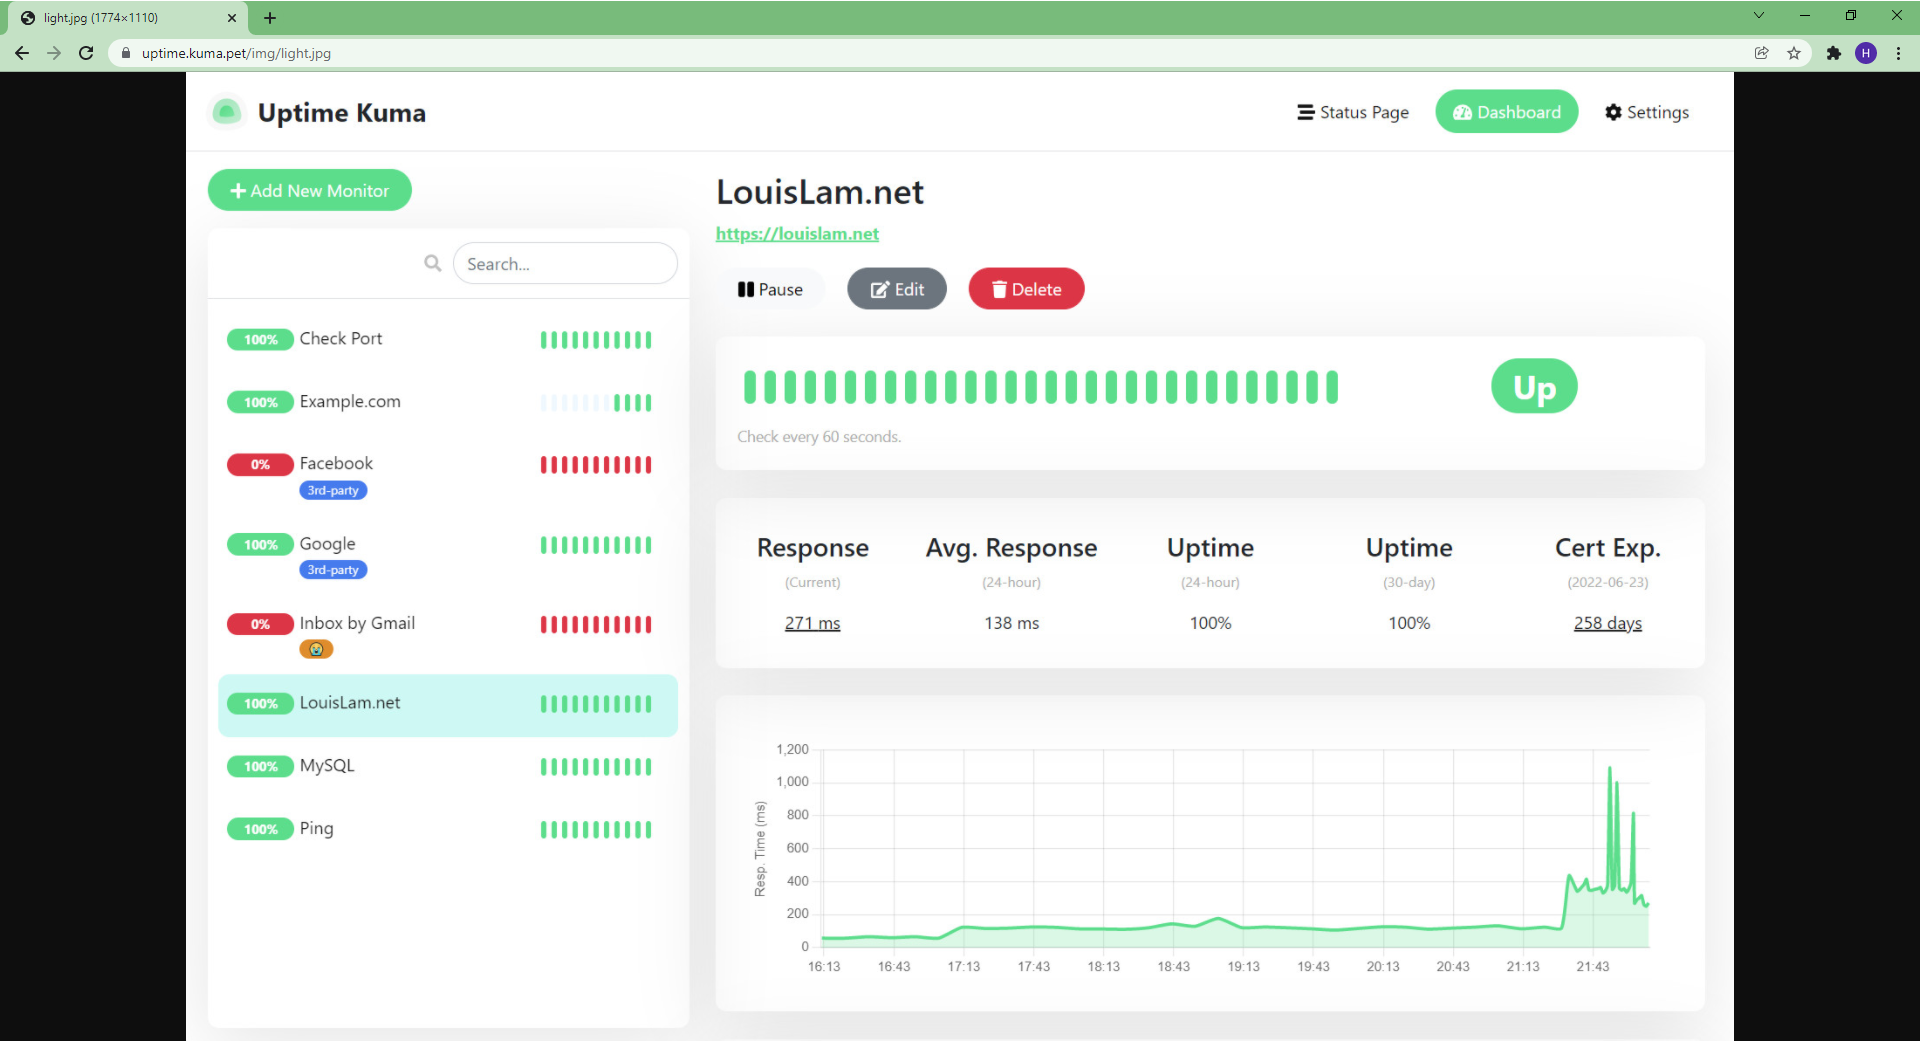This screenshot has width=1920, height=1041.
Task: Click the Cert Exp. column heading
Action: [1607, 548]
